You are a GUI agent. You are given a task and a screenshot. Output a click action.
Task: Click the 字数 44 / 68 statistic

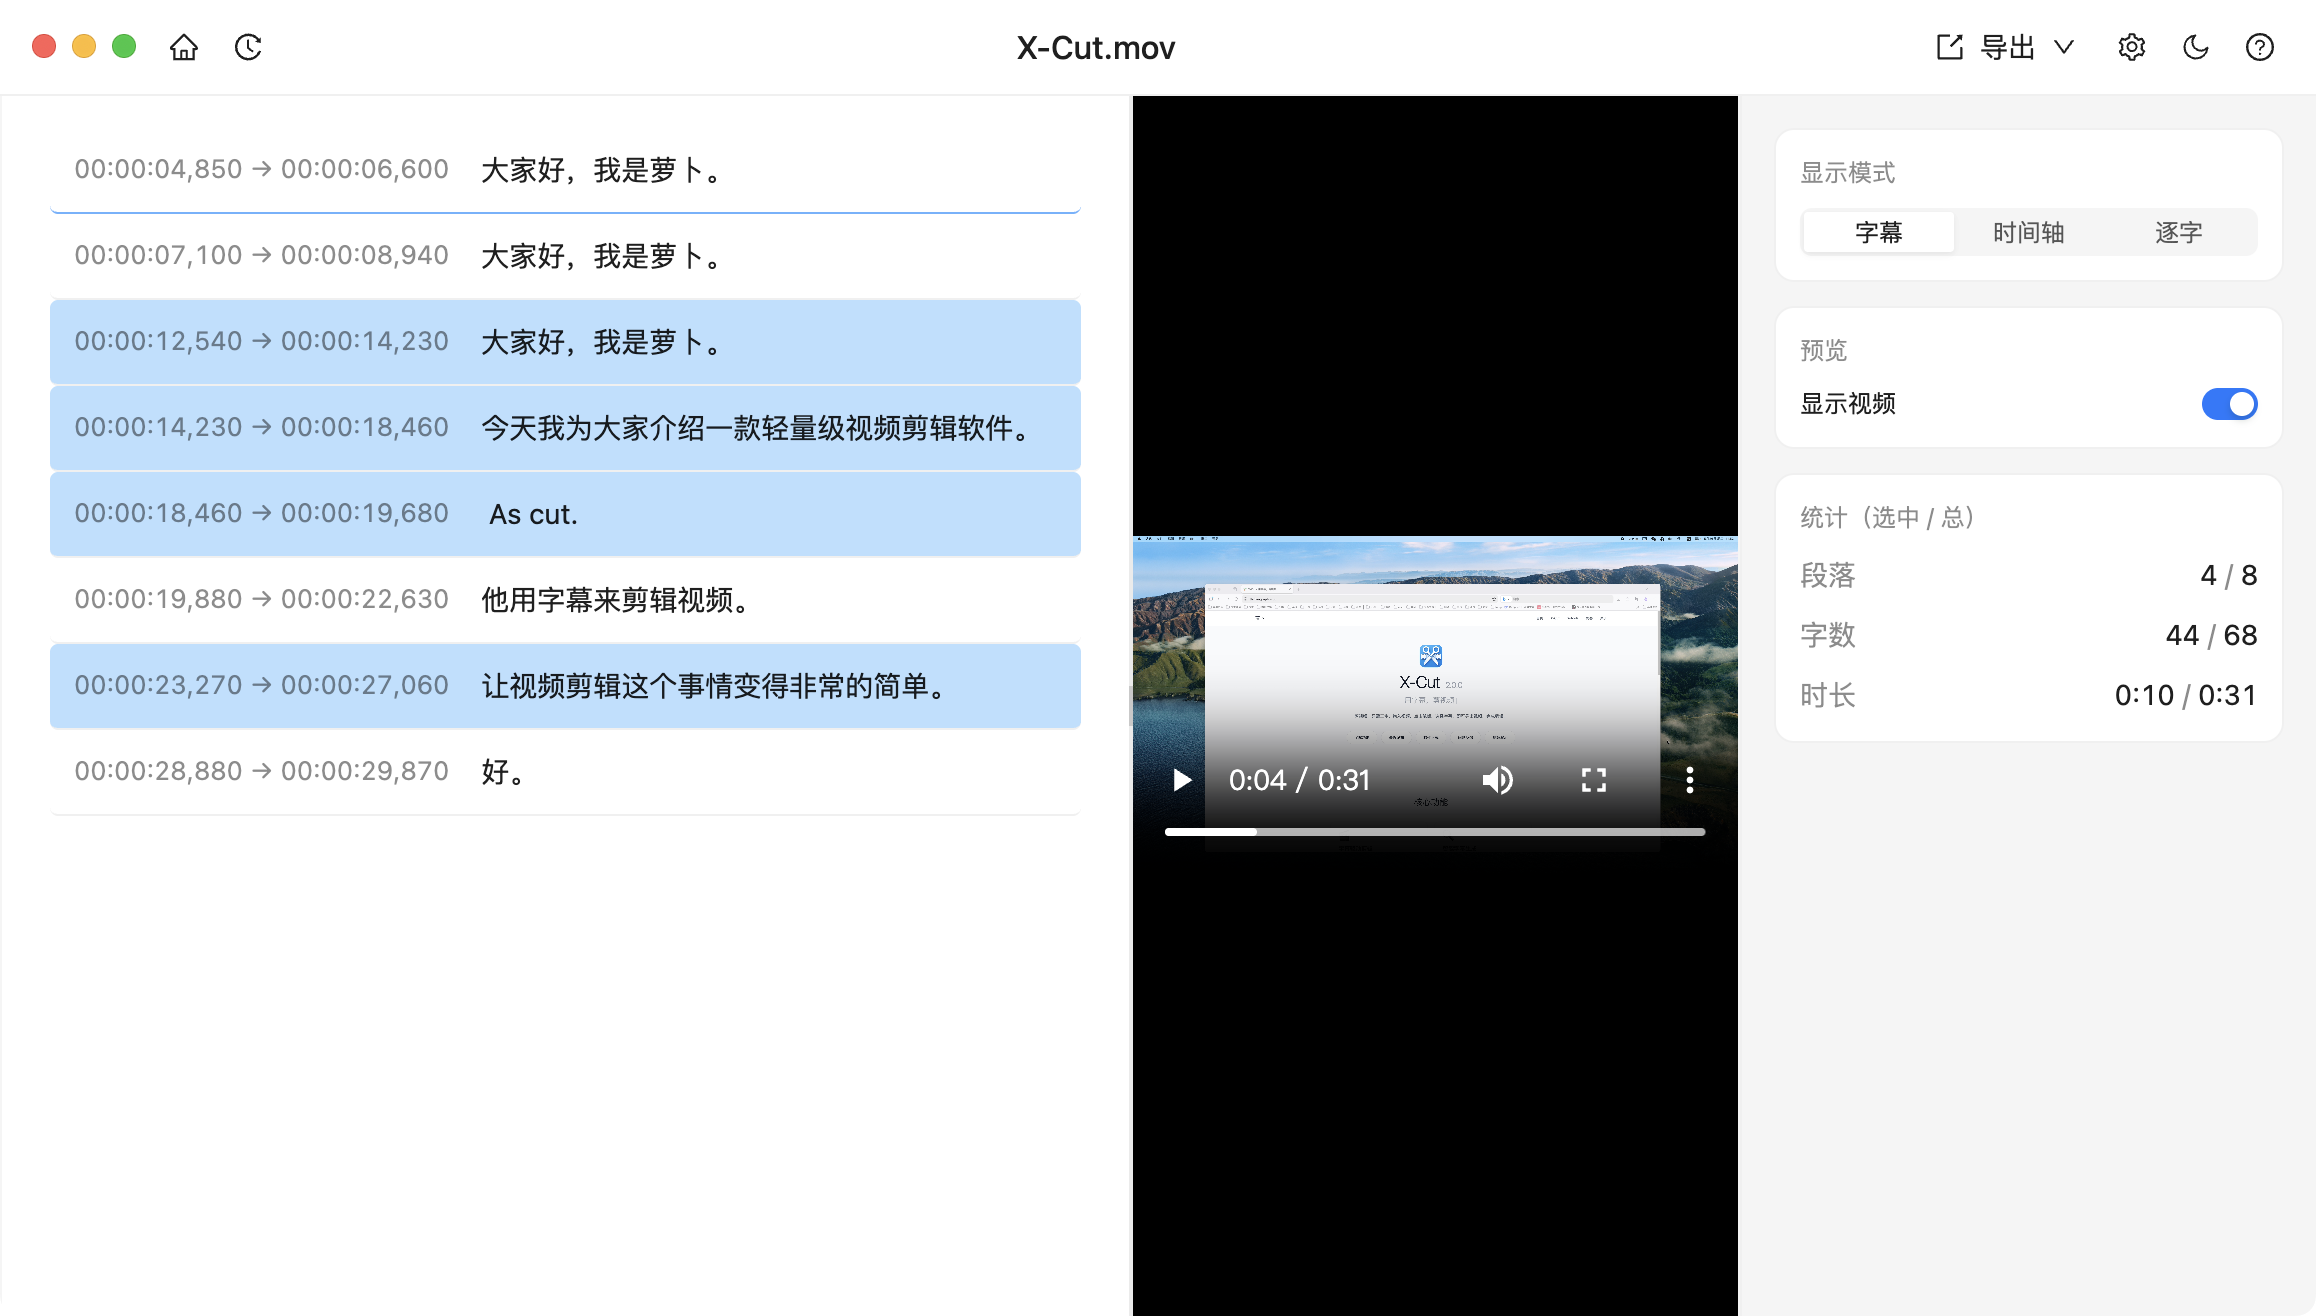pyautogui.click(x=2028, y=635)
